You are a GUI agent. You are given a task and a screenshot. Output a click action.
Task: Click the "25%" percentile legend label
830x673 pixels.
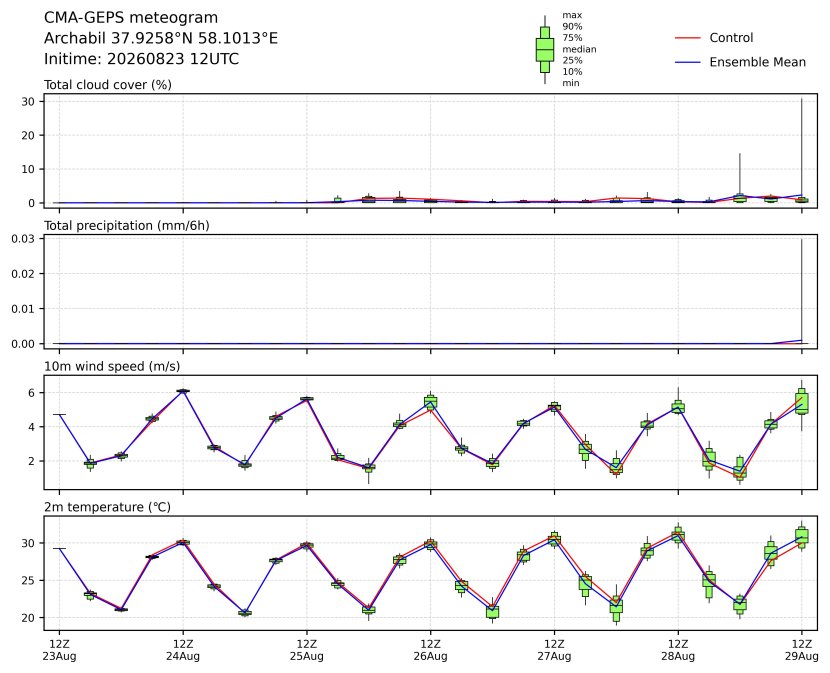click(x=572, y=60)
